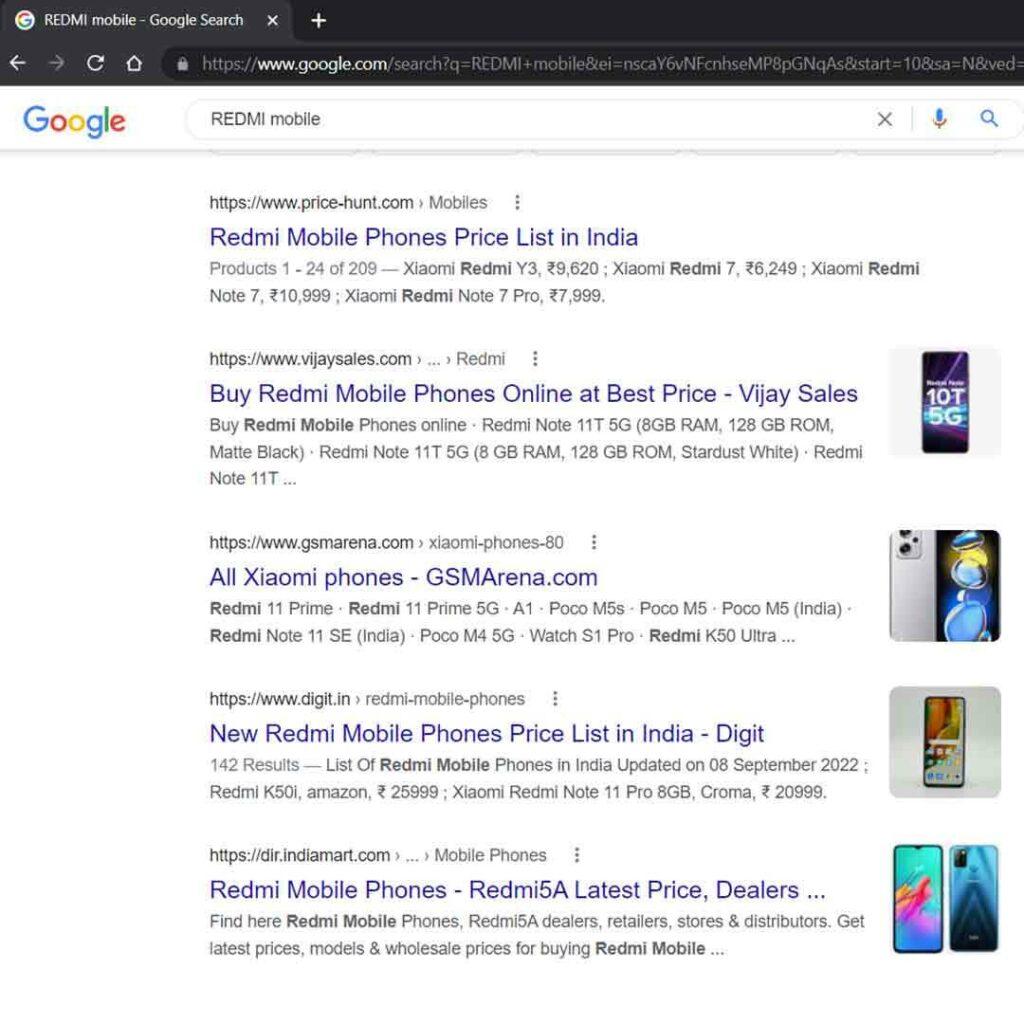
Task: Go back using the browser back arrow
Action: pyautogui.click(x=18, y=63)
